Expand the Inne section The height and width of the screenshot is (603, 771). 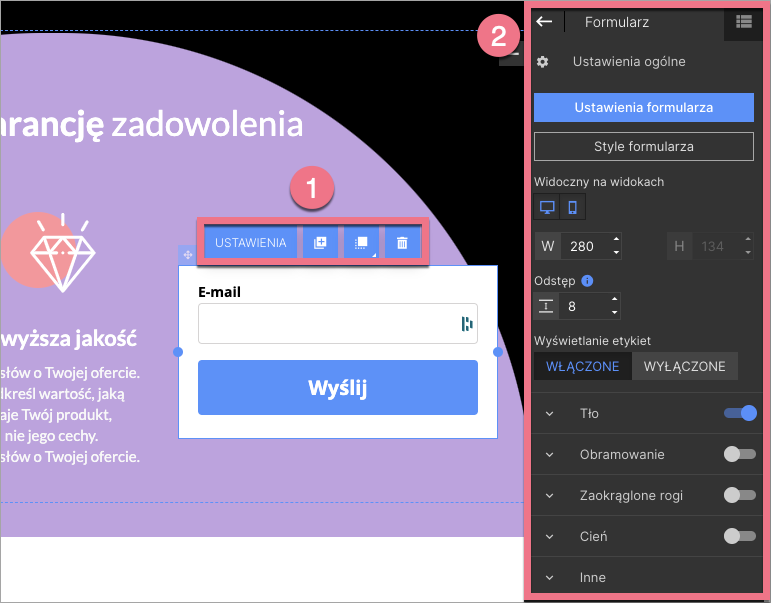pos(549,577)
